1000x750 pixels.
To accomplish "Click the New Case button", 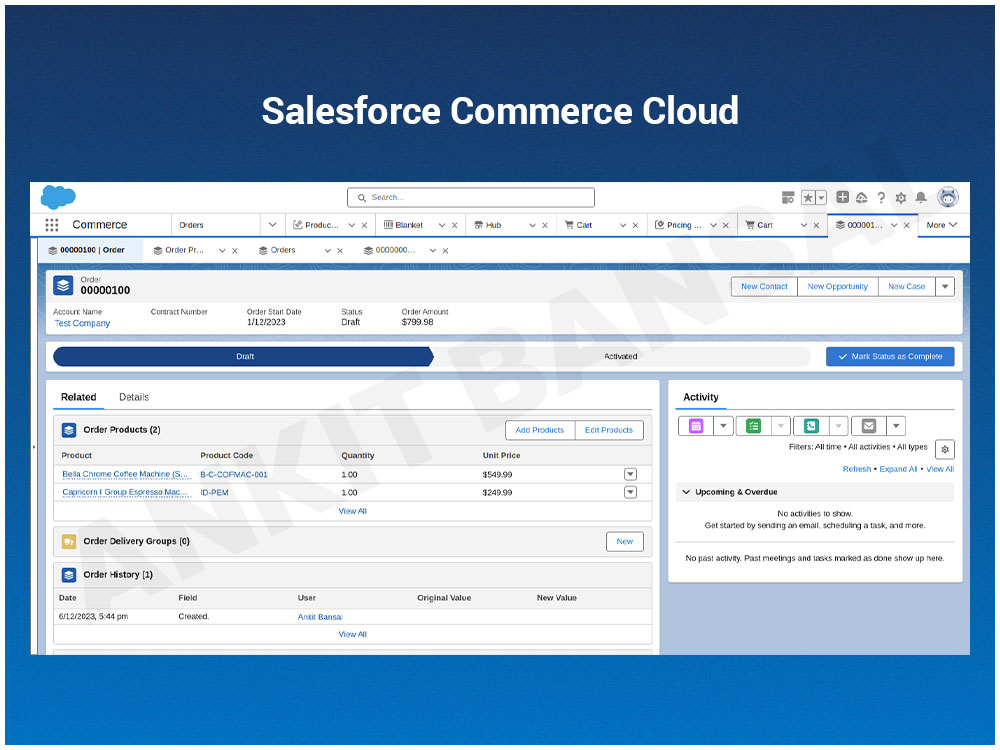I will [906, 286].
